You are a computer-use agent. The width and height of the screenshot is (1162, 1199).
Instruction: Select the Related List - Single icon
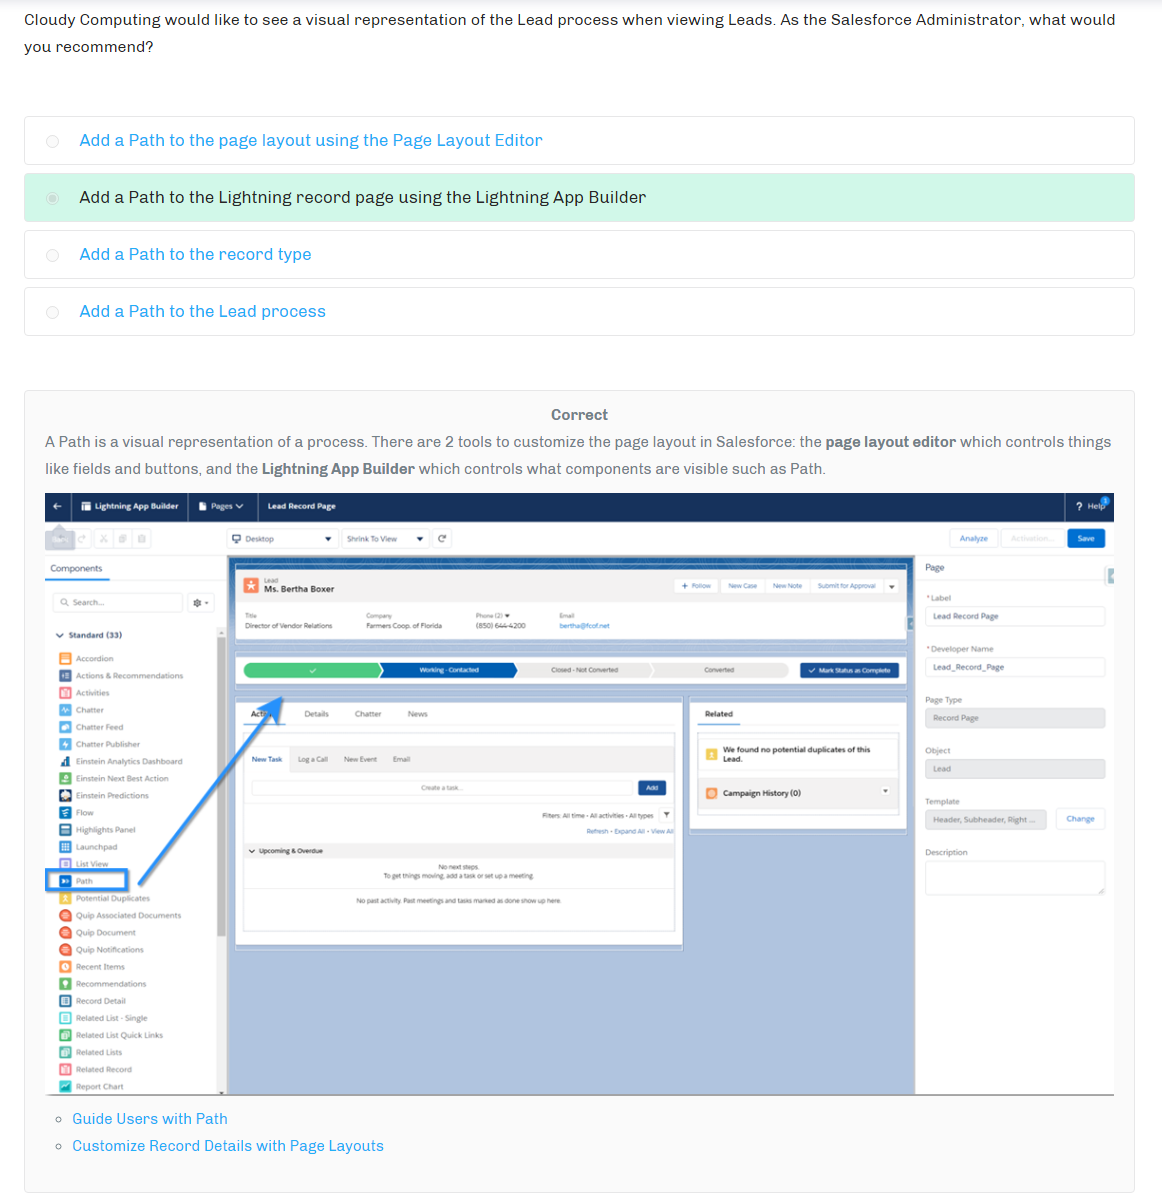click(x=65, y=1019)
